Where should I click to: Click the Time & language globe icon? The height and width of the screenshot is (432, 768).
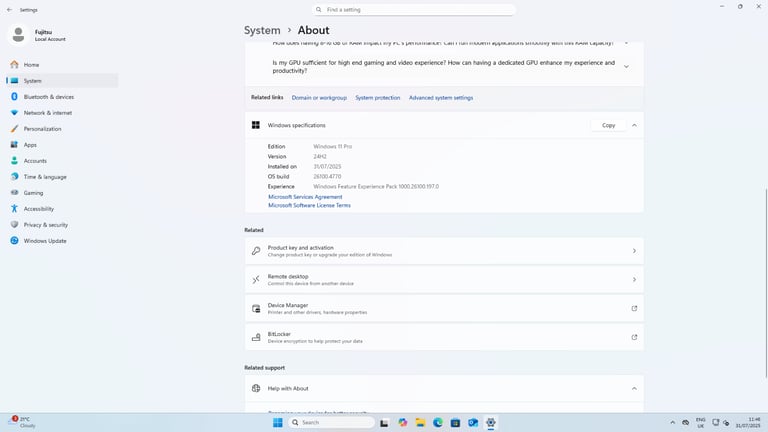14,177
